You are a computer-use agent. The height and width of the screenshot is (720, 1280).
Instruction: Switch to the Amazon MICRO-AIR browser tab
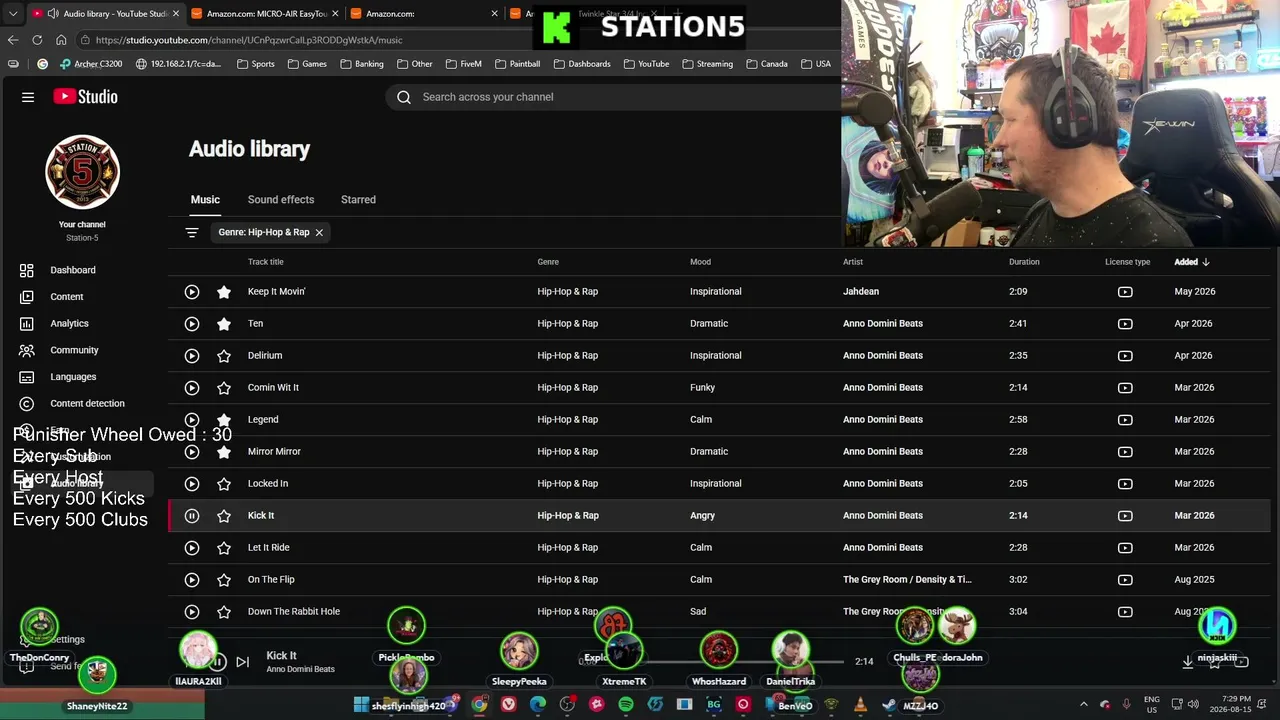[x=265, y=14]
